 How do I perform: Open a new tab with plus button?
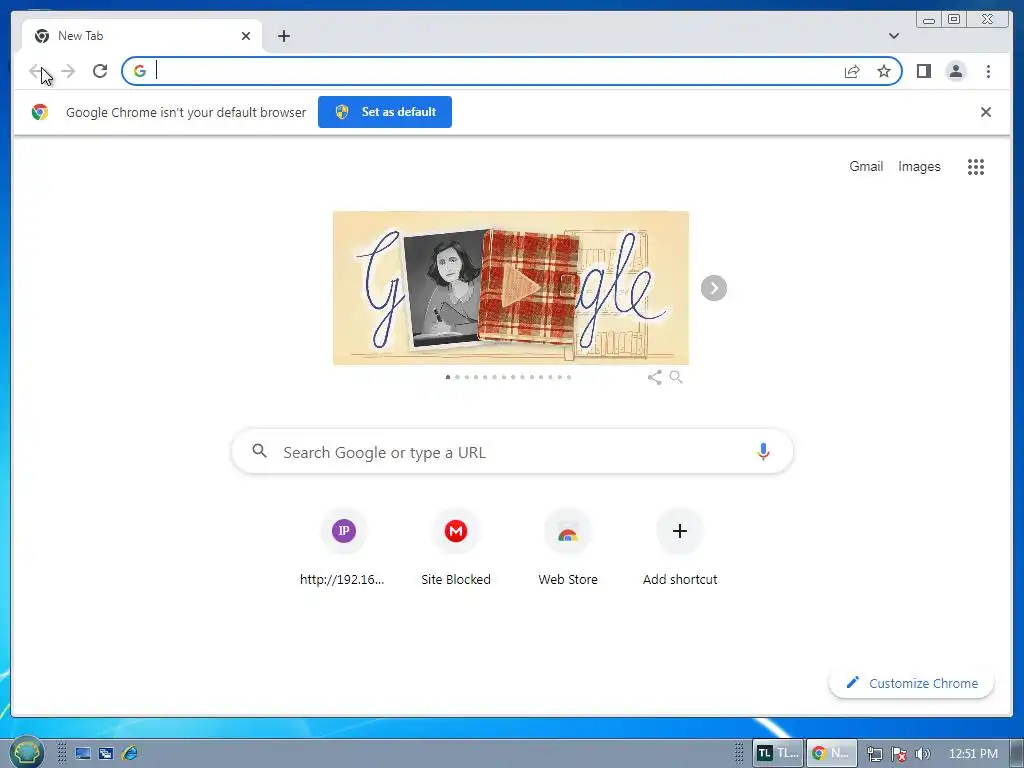coord(283,36)
